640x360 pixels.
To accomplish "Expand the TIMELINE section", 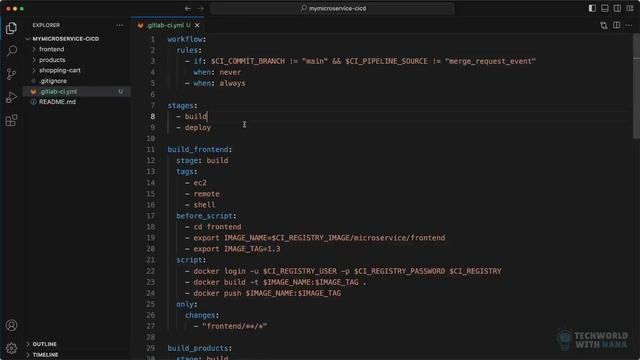I will [45, 355].
